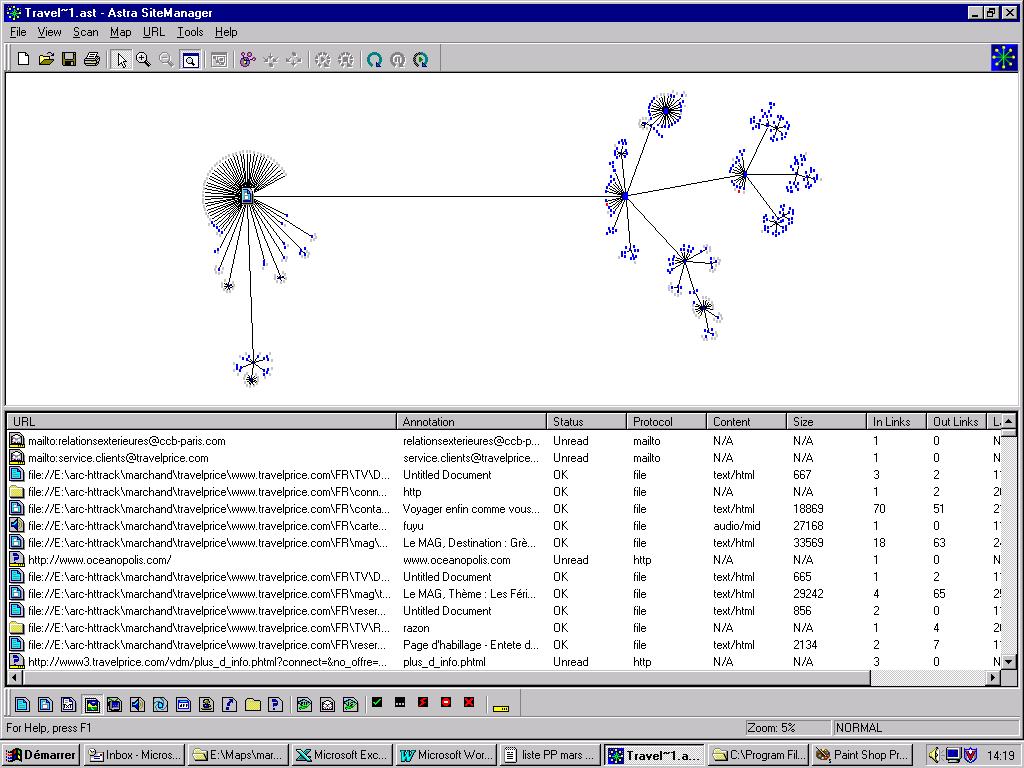
Task: Open the Help menu
Action: (x=226, y=32)
